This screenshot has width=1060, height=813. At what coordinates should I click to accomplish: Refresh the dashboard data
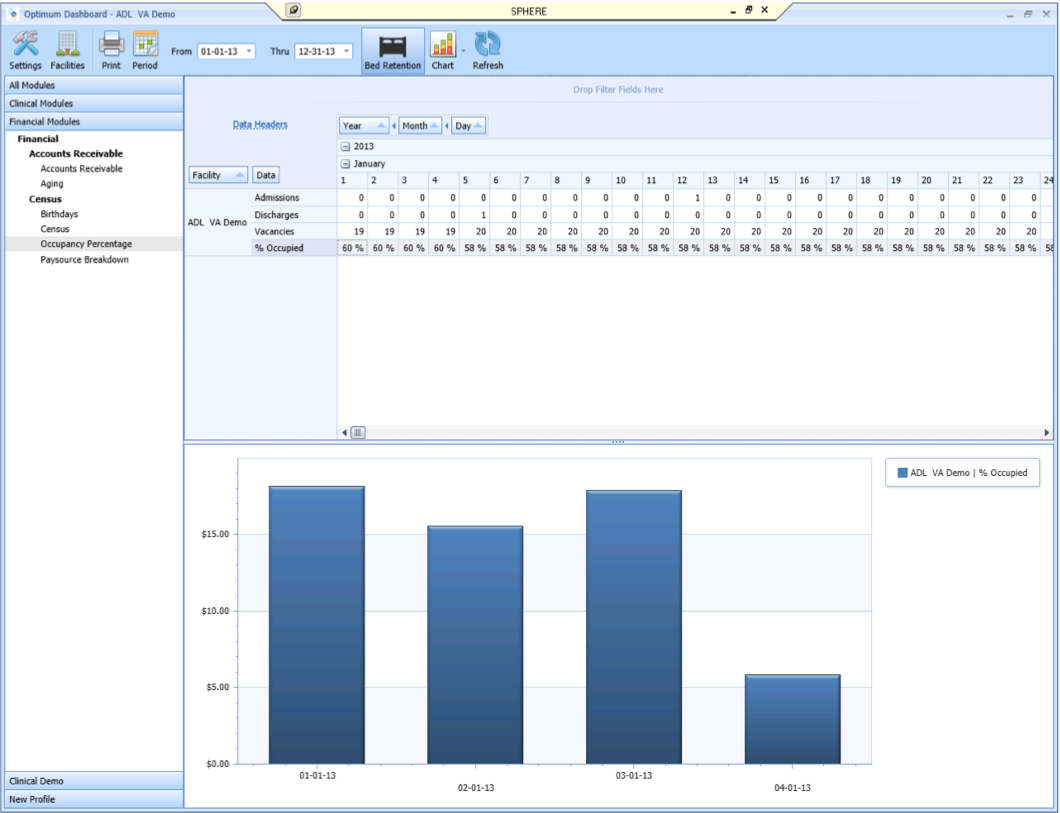(488, 48)
